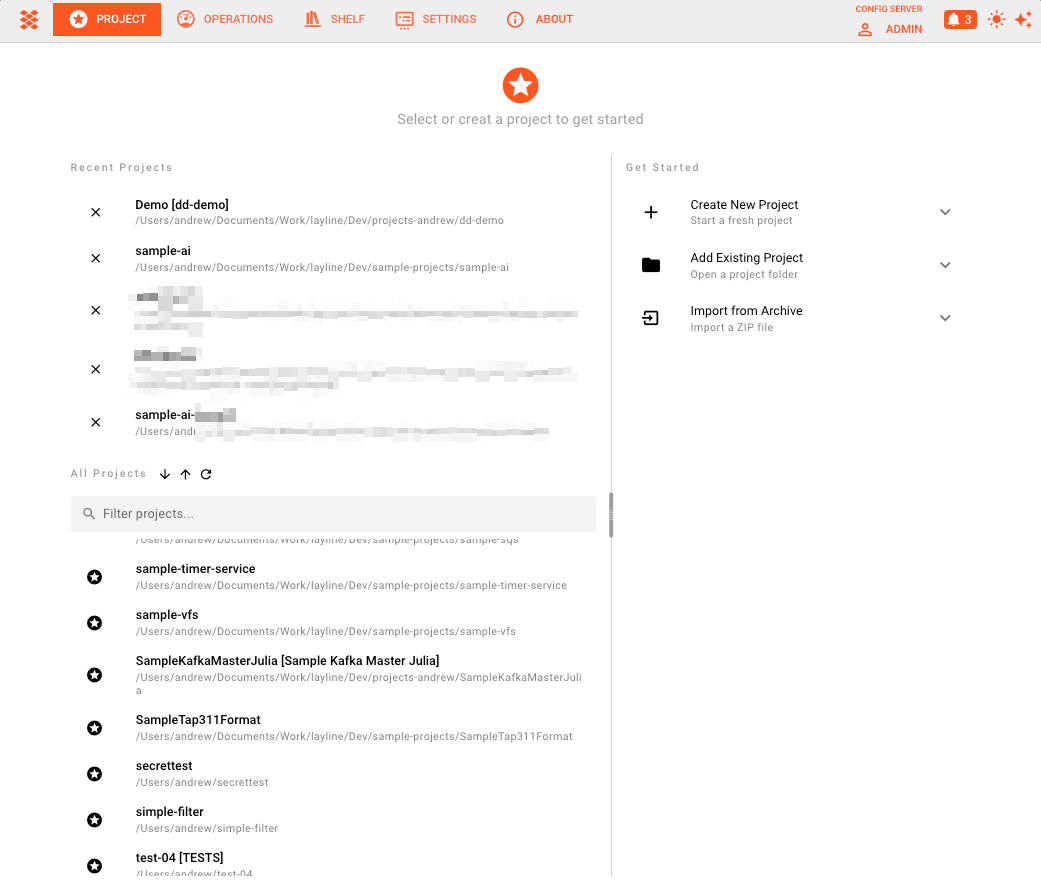This screenshot has width=1041, height=888.
Task: Click the AI sparkle icon in the header
Action: coord(1024,19)
